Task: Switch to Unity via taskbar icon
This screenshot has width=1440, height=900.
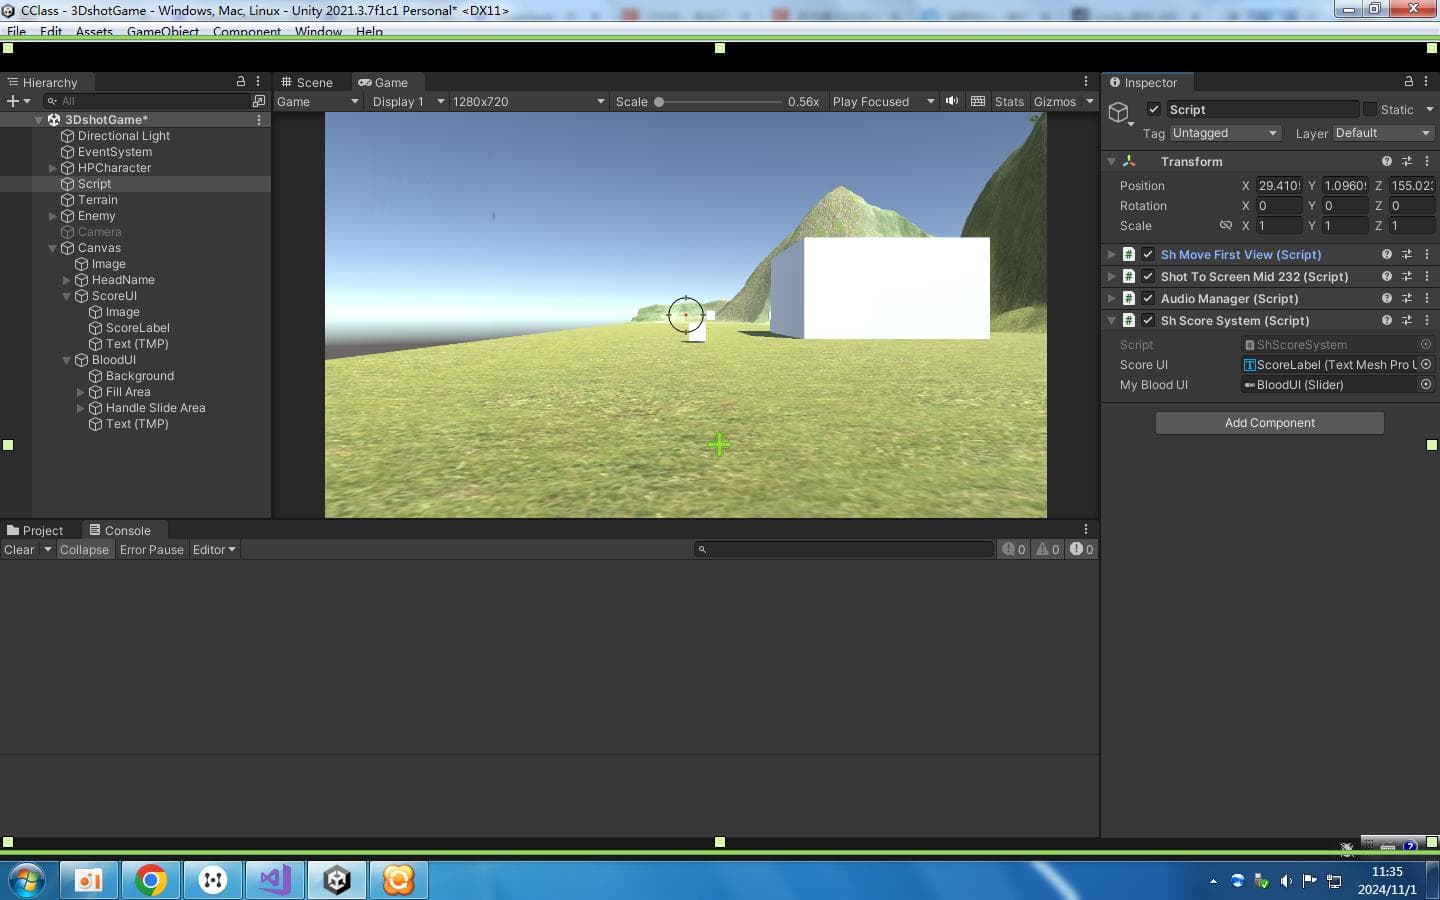Action: click(x=337, y=880)
